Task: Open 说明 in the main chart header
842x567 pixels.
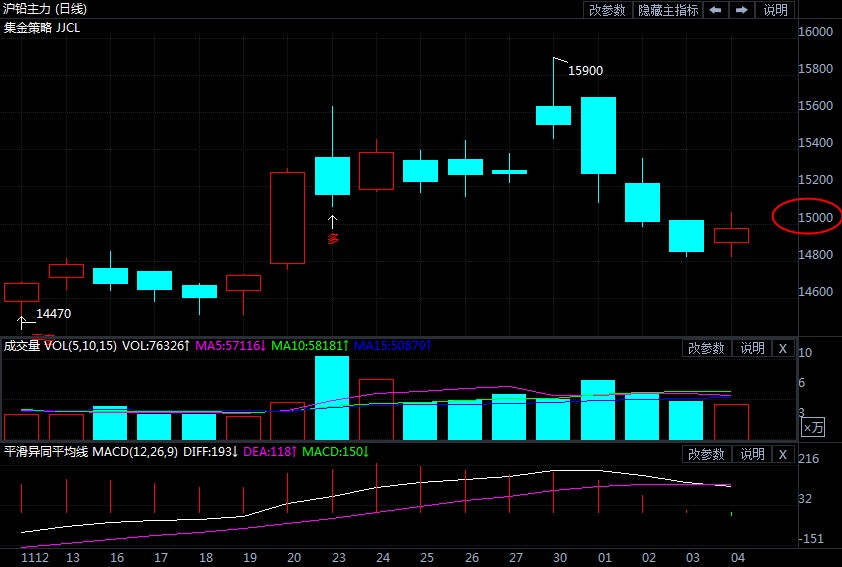Action: click(x=775, y=10)
